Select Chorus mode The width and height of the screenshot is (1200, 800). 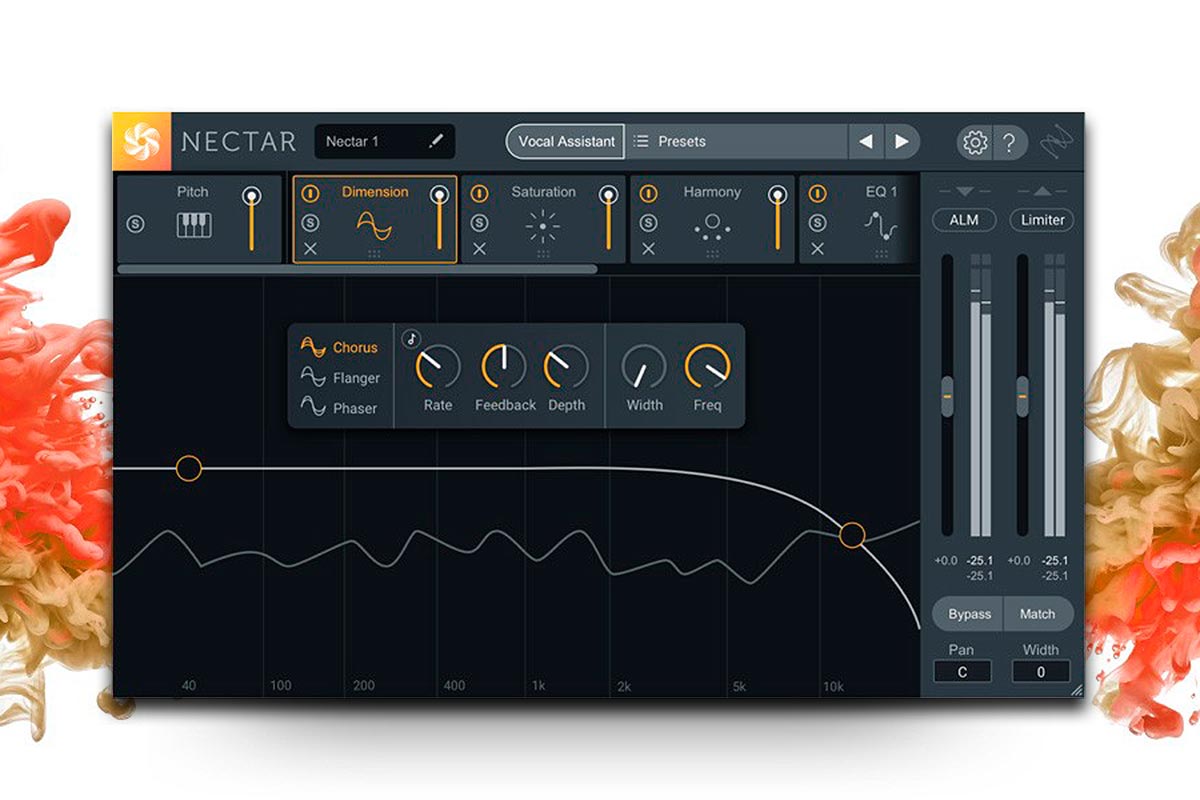click(340, 347)
